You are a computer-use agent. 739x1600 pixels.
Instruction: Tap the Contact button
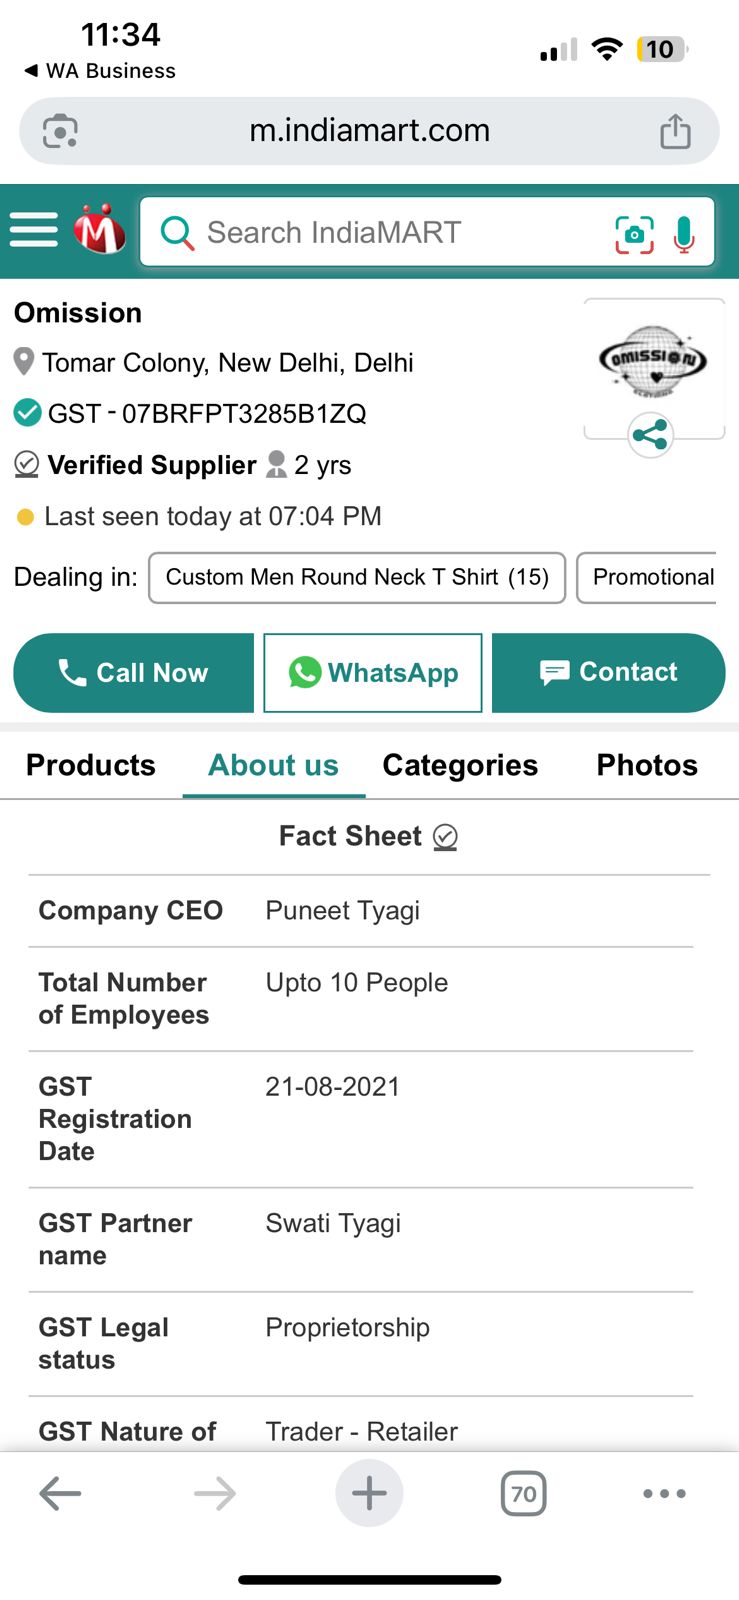pyautogui.click(x=608, y=673)
